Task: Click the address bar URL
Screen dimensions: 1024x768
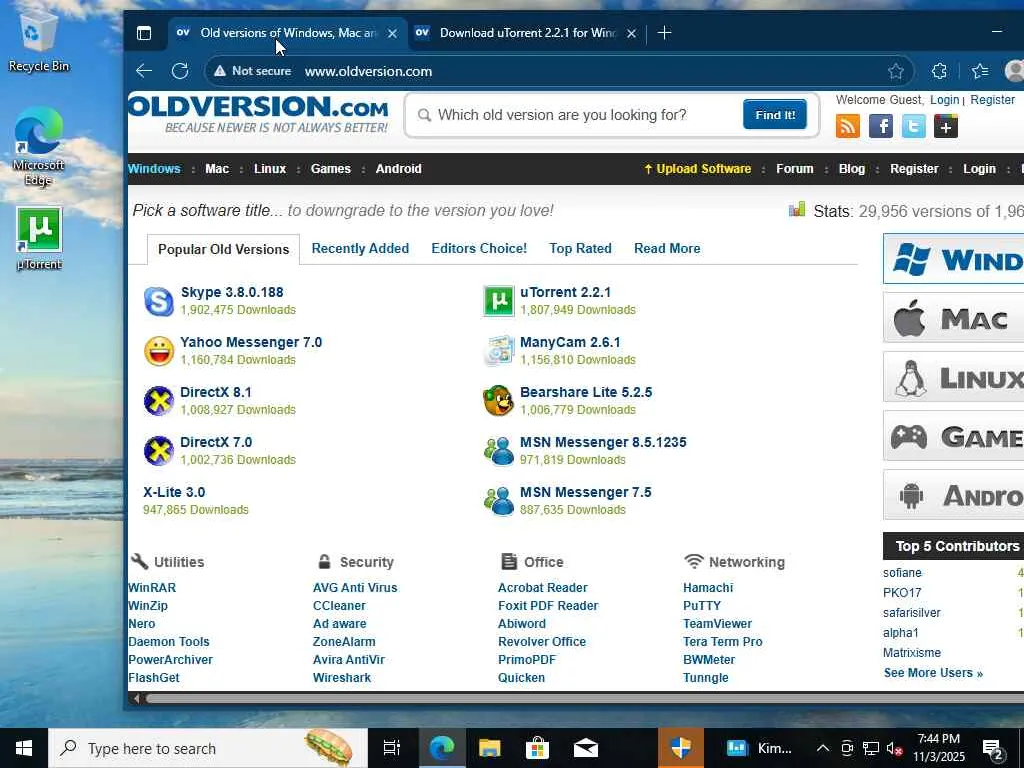Action: (x=368, y=71)
